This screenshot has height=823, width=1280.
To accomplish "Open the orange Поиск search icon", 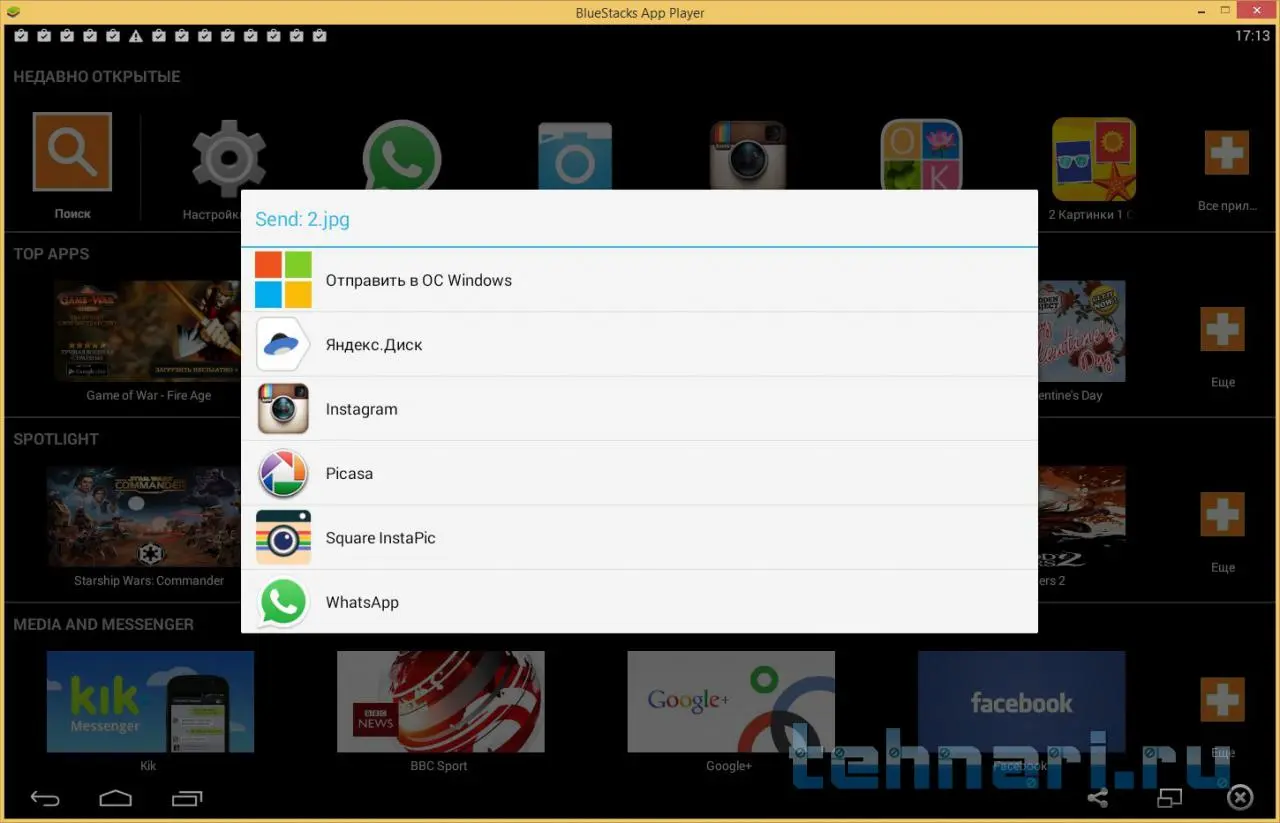I will [x=72, y=152].
